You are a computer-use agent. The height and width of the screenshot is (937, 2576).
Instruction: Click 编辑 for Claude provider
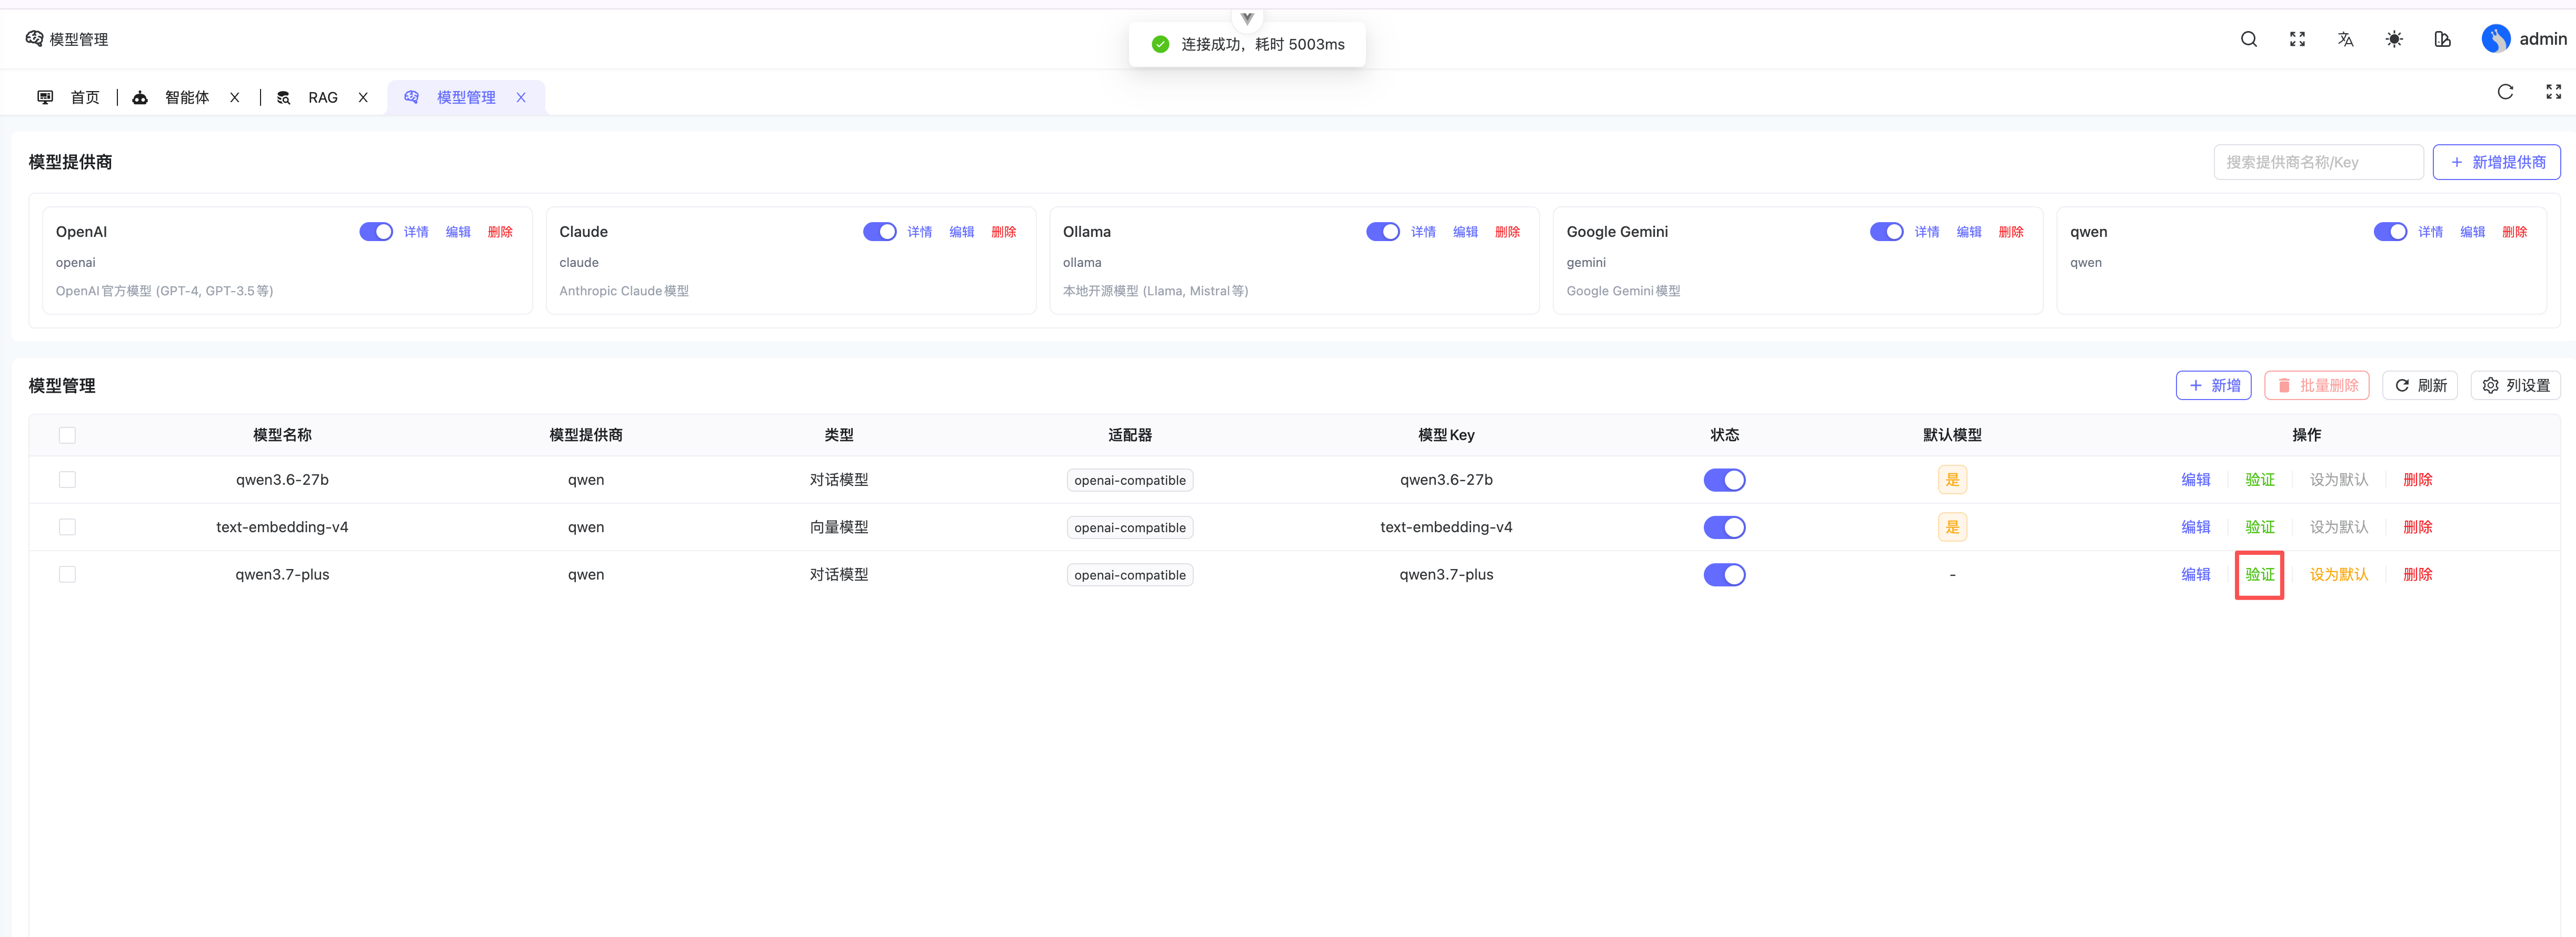coord(962,232)
